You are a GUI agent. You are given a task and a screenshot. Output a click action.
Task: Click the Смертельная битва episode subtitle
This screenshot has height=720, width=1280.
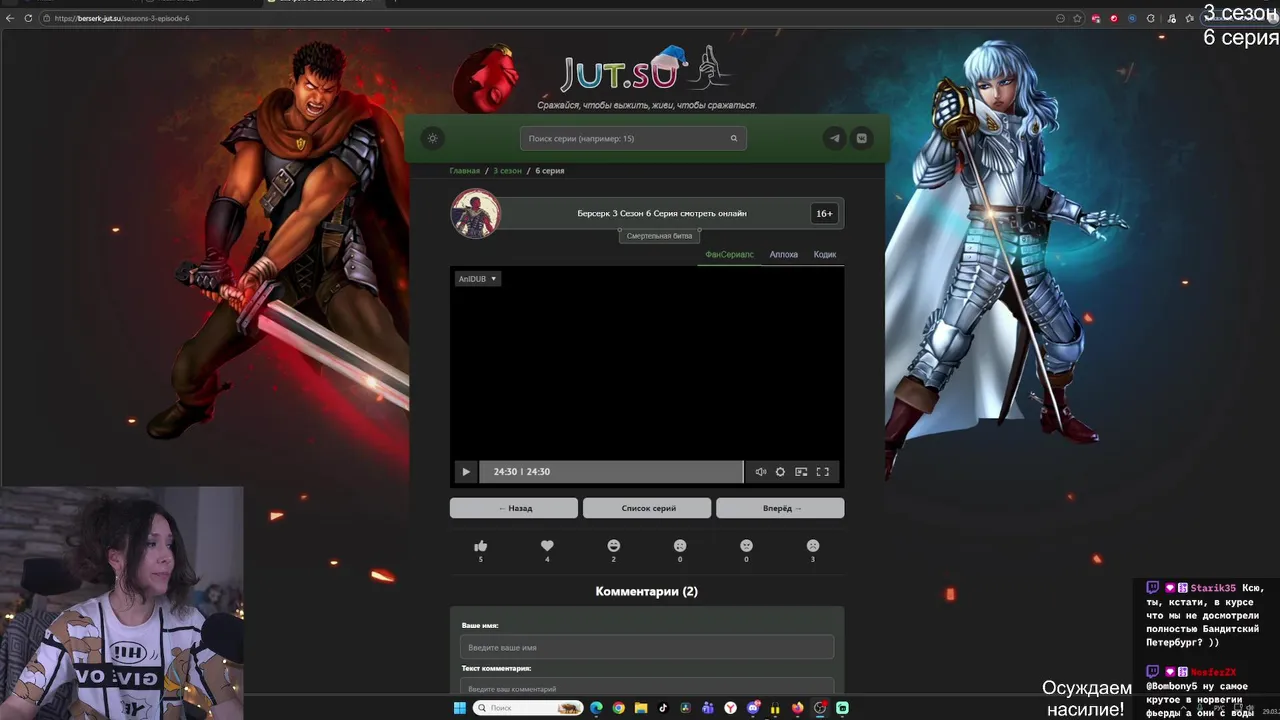(659, 236)
